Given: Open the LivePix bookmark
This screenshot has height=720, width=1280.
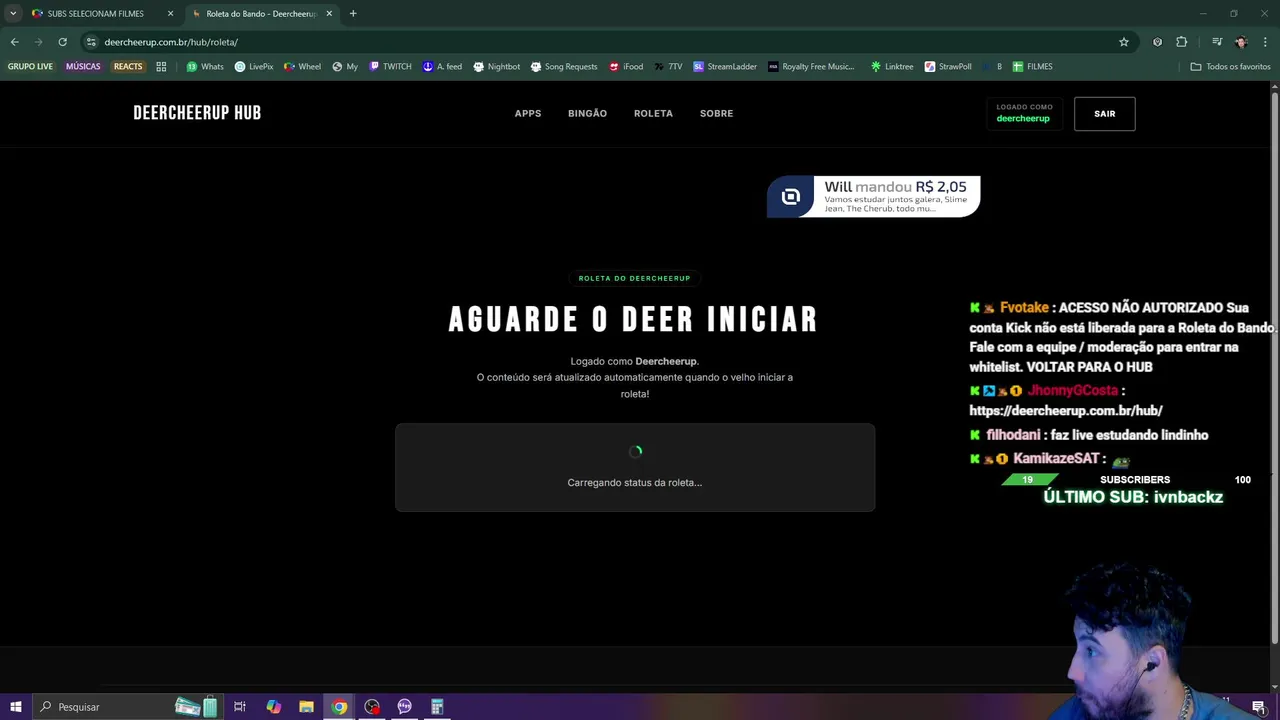Looking at the screenshot, I should [254, 67].
